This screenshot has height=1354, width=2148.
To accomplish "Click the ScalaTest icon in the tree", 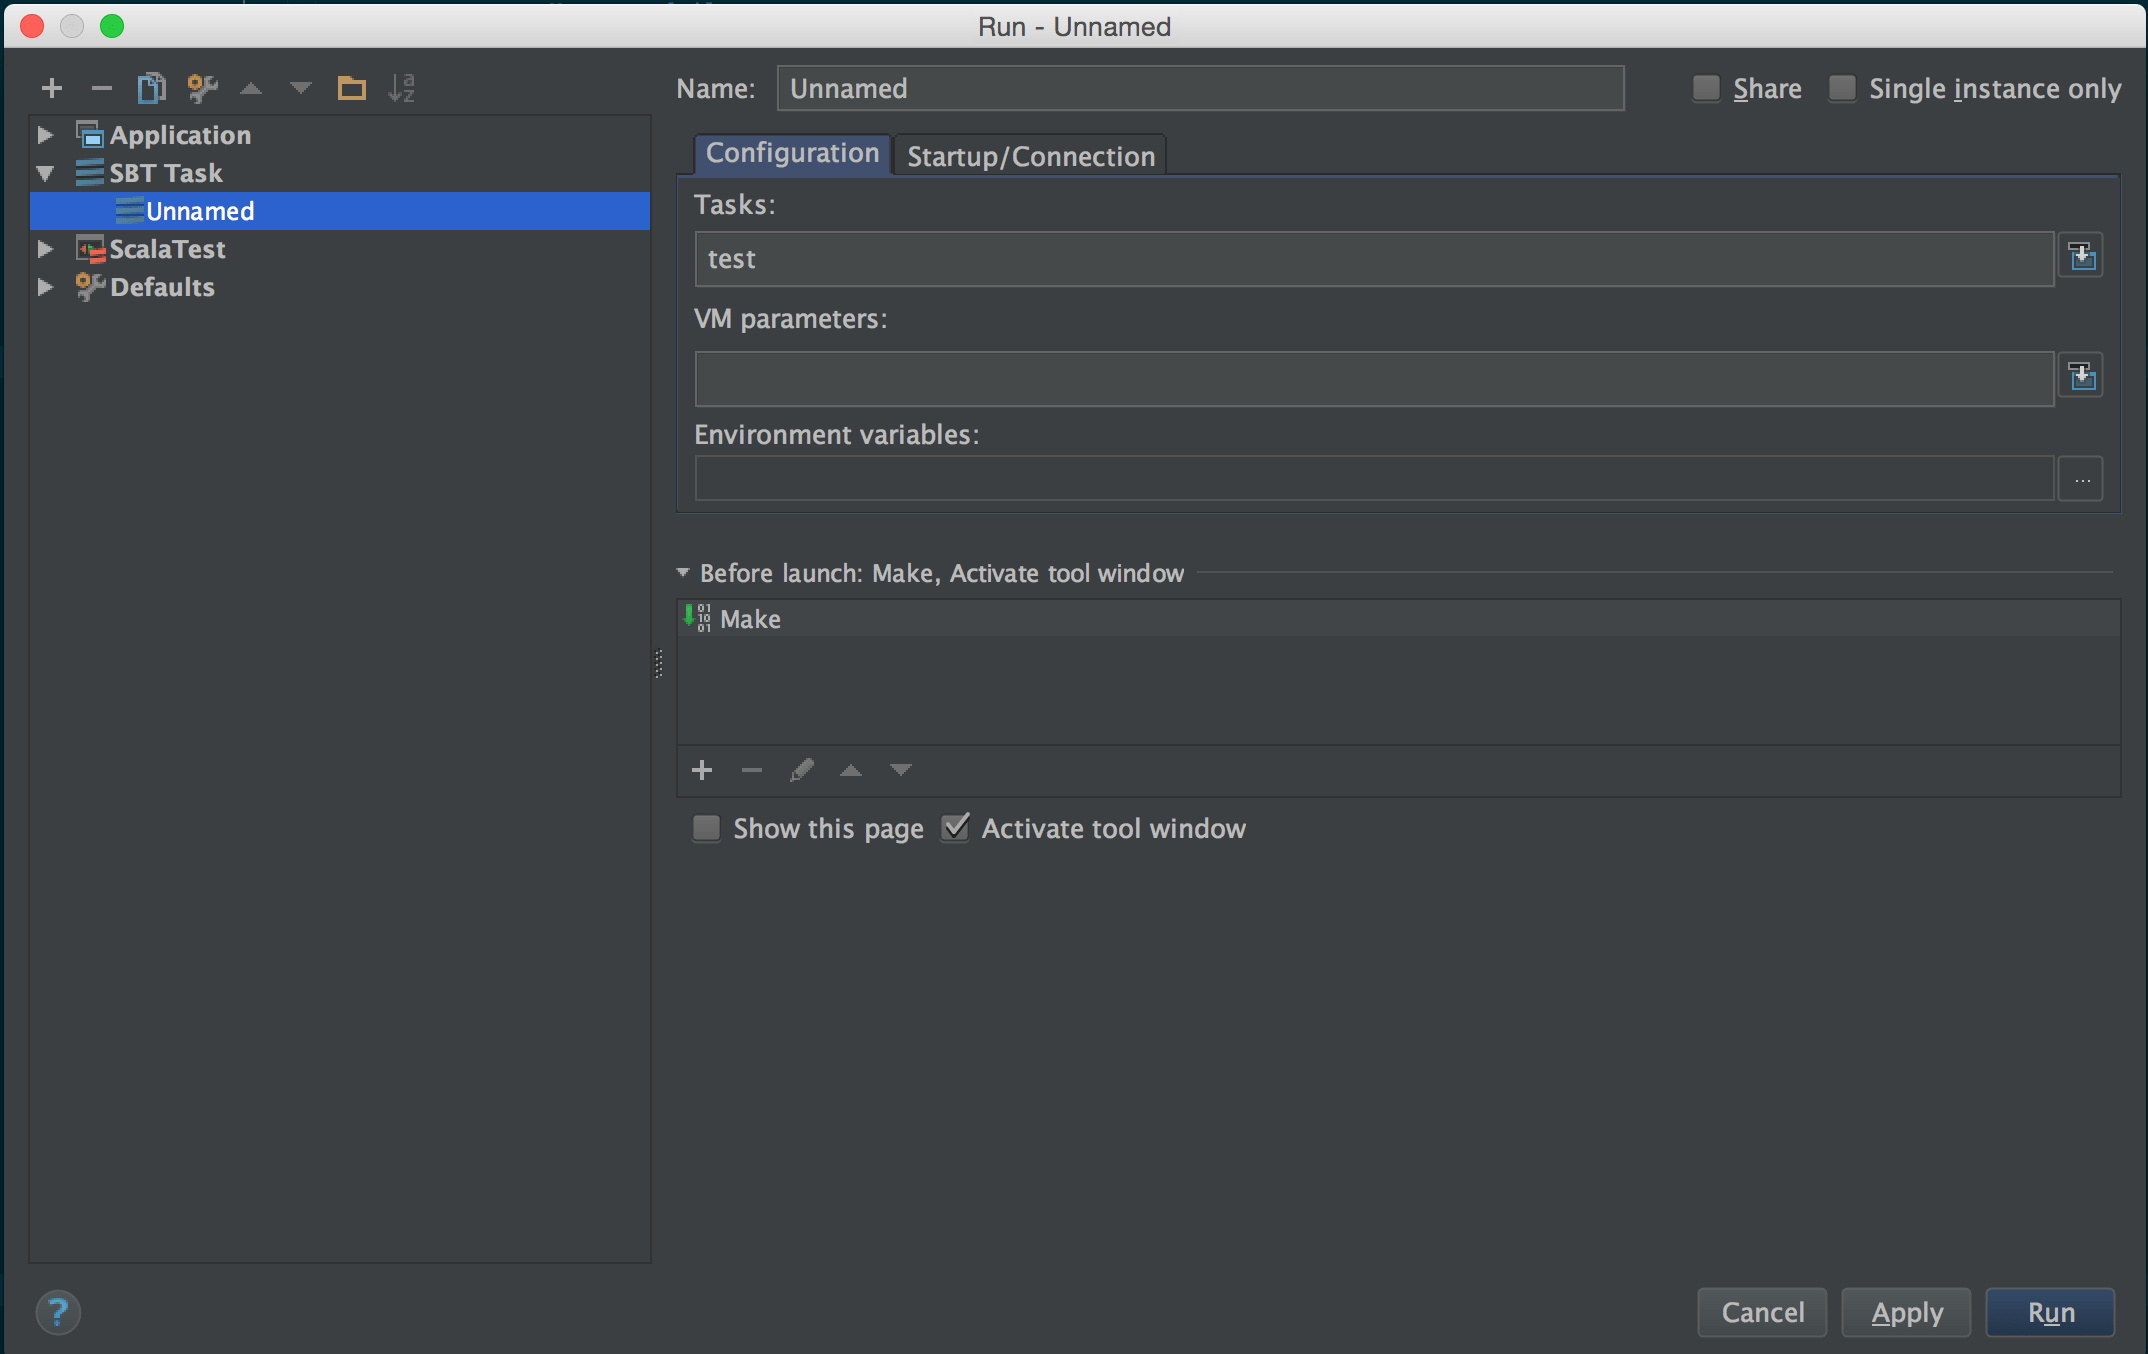I will tap(90, 249).
